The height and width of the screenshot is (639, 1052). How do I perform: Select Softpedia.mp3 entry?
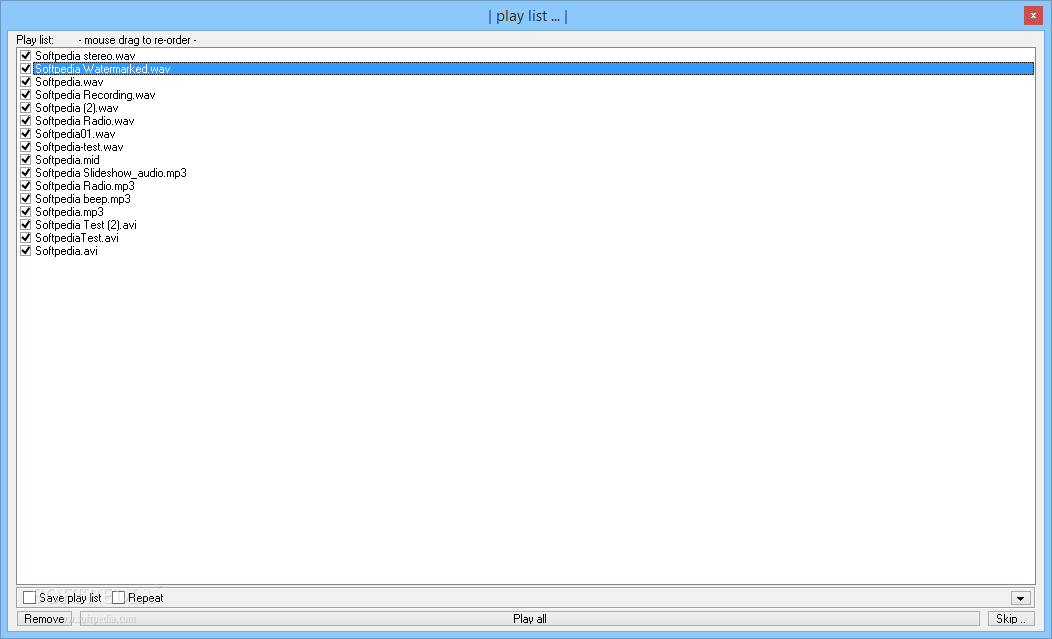tap(69, 211)
